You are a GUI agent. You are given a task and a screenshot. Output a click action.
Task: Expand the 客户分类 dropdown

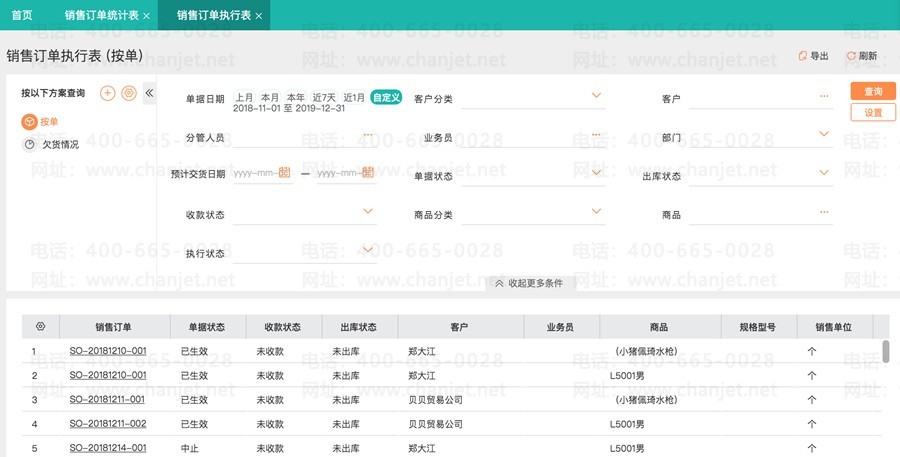click(596, 95)
